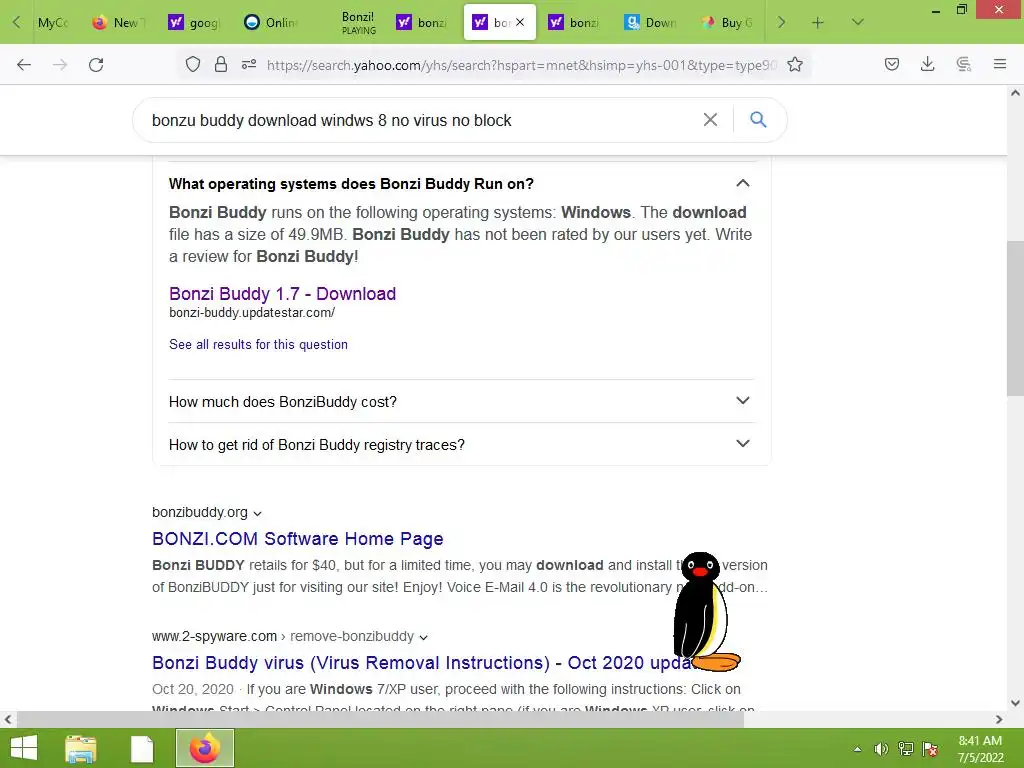Click the vertical scrollbar thumb
The width and height of the screenshot is (1024, 768).
[1015, 318]
